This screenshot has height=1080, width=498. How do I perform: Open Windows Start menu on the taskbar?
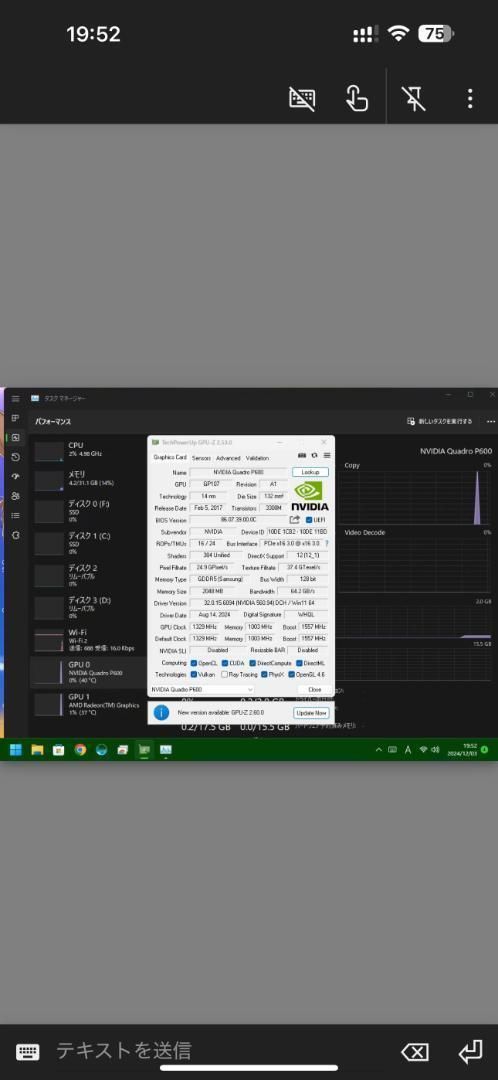tap(16, 749)
